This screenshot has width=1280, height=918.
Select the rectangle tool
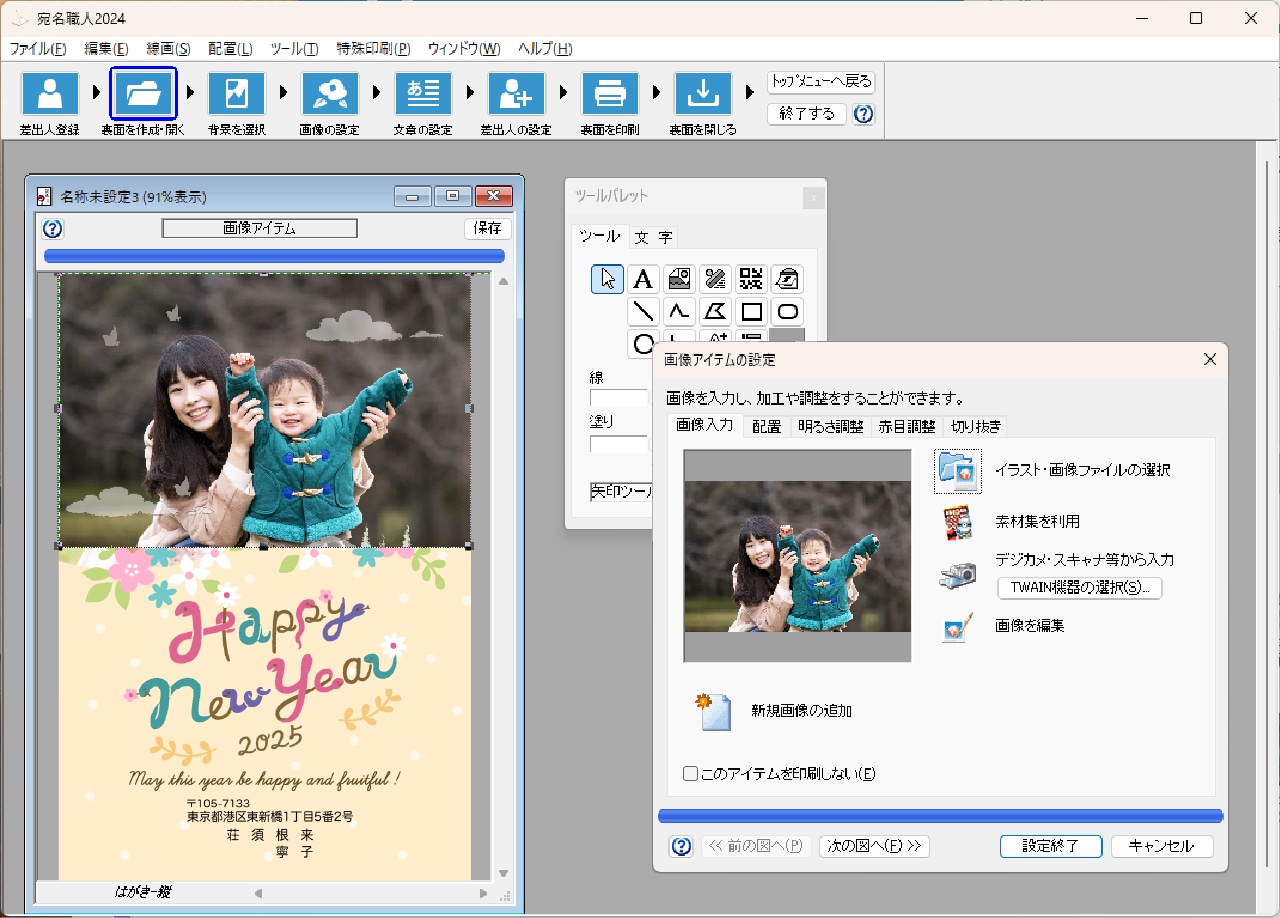click(x=751, y=312)
